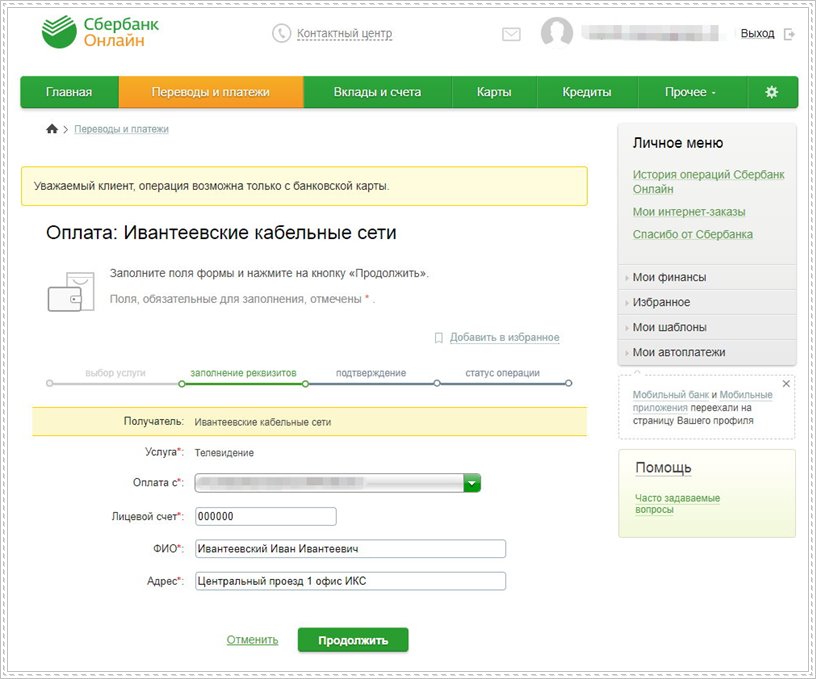This screenshot has width=816, height=679.
Task: Close the Мобильный банк notice
Action: (x=786, y=383)
